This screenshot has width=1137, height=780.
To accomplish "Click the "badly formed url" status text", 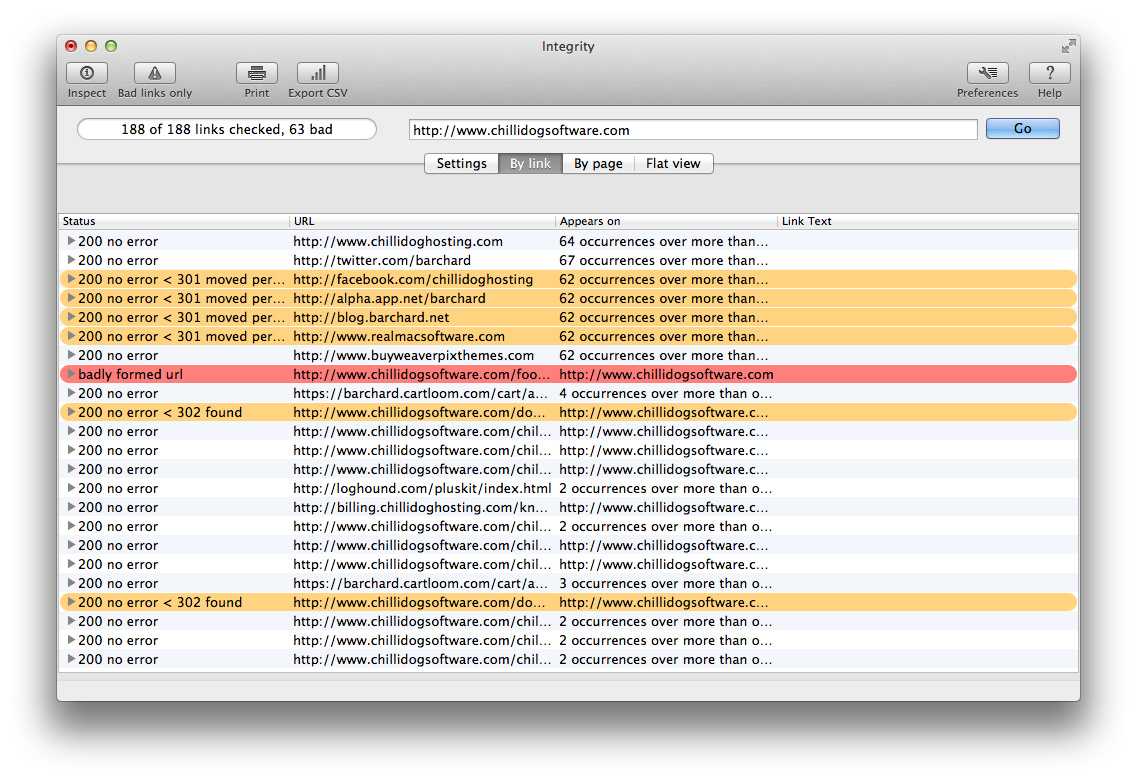I will (131, 374).
